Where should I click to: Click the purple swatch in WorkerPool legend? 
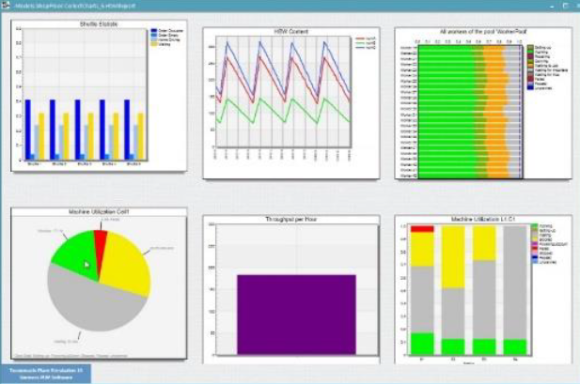pyautogui.click(x=530, y=56)
